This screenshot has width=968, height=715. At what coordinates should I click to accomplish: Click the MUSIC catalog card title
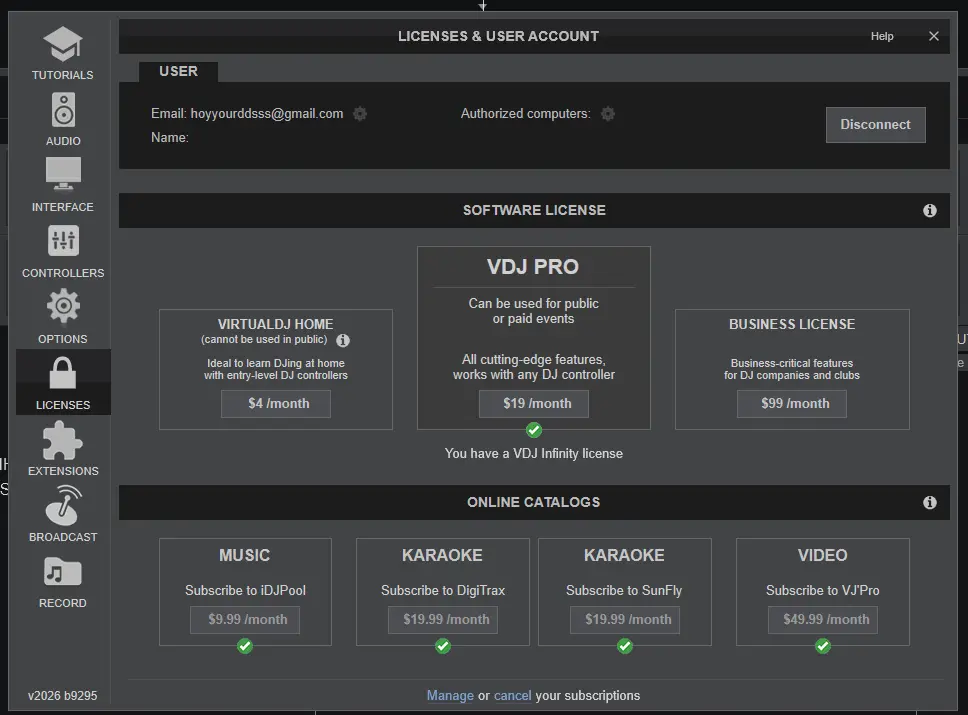(x=244, y=556)
